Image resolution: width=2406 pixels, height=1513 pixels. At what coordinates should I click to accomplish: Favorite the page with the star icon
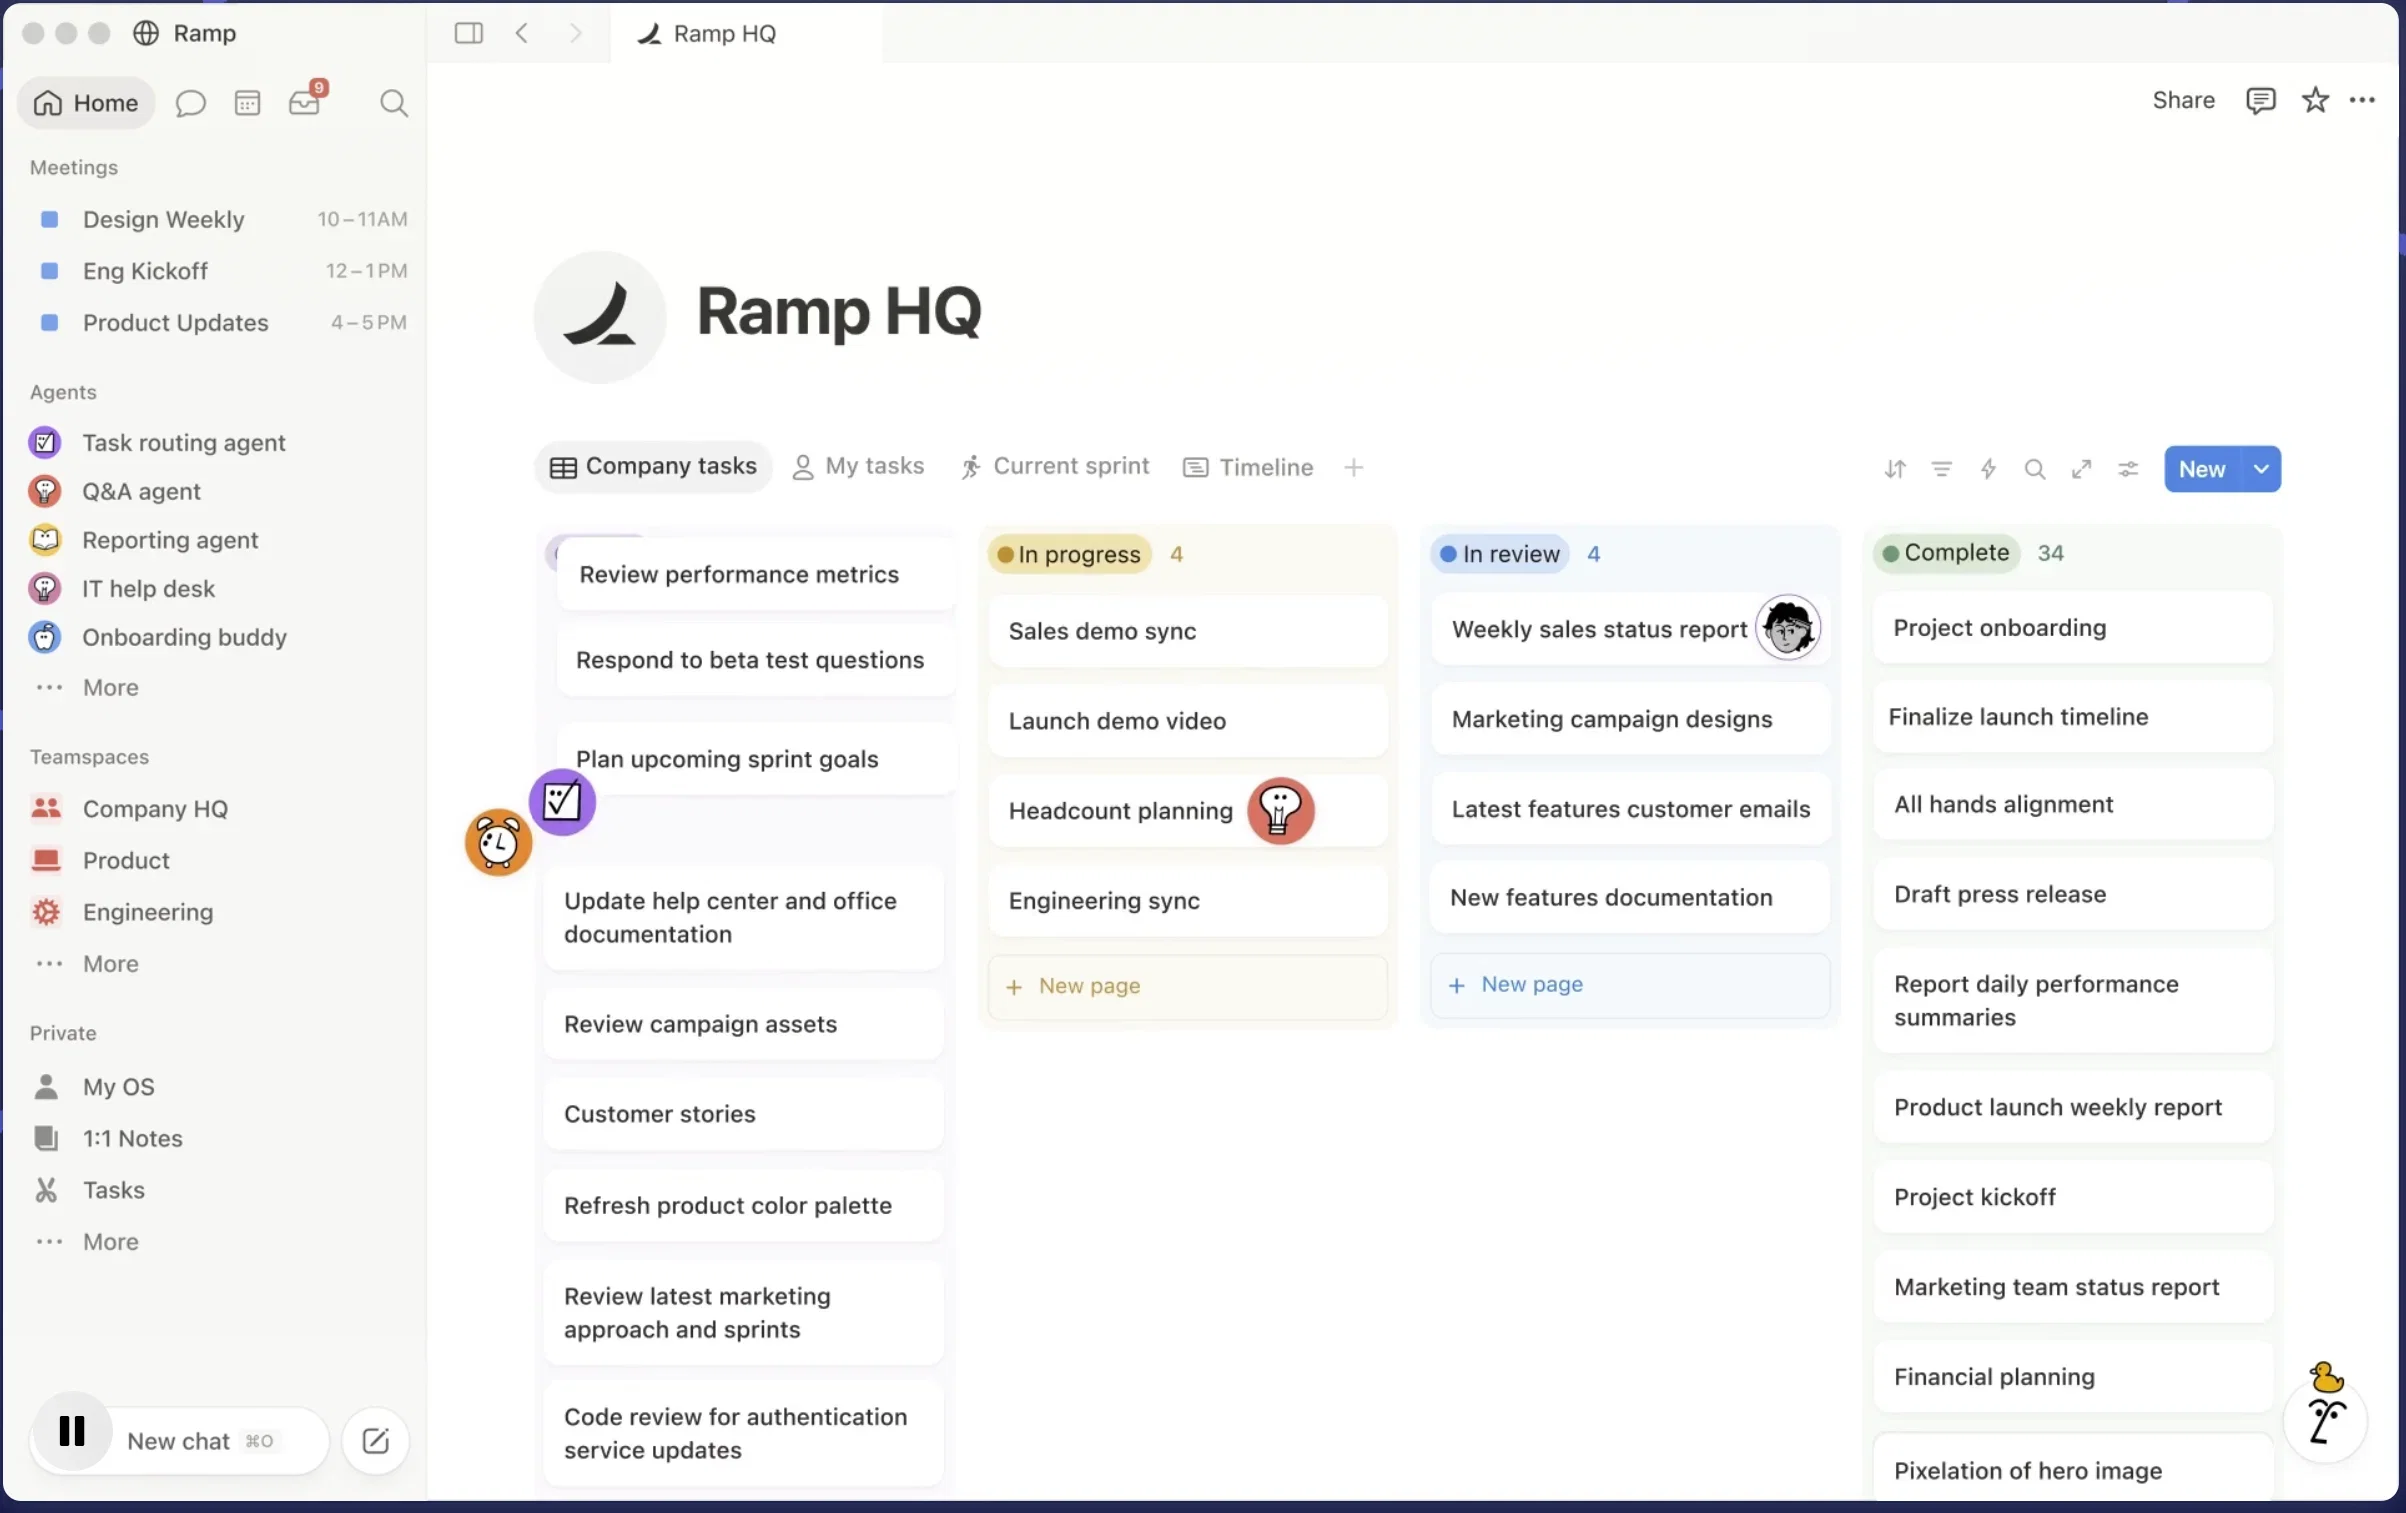2315,100
